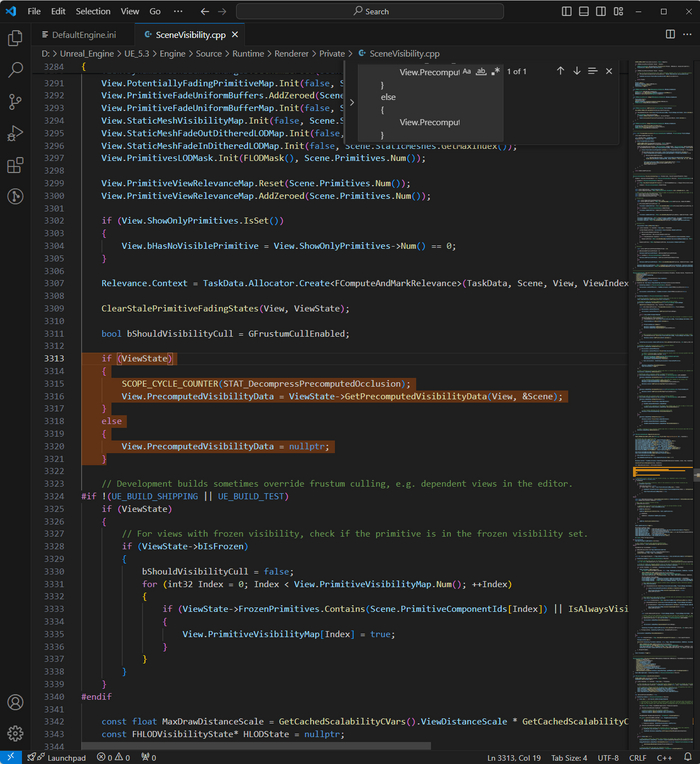This screenshot has height=764, width=700.
Task: Click the minimap on the right side
Action: (658, 300)
